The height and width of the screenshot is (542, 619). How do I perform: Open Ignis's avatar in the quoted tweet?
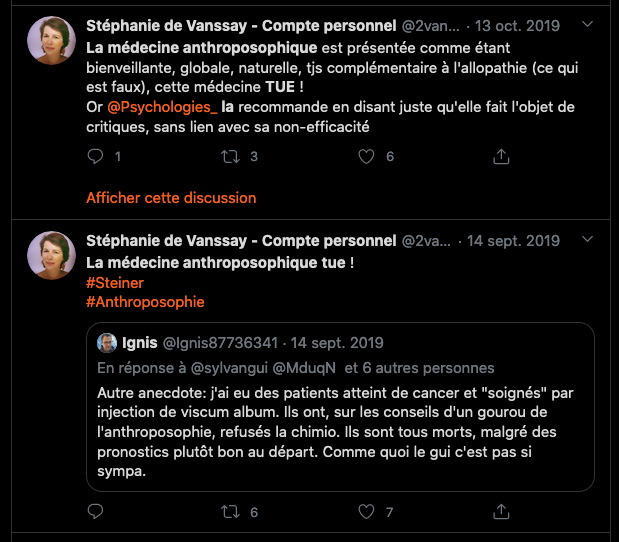point(106,343)
